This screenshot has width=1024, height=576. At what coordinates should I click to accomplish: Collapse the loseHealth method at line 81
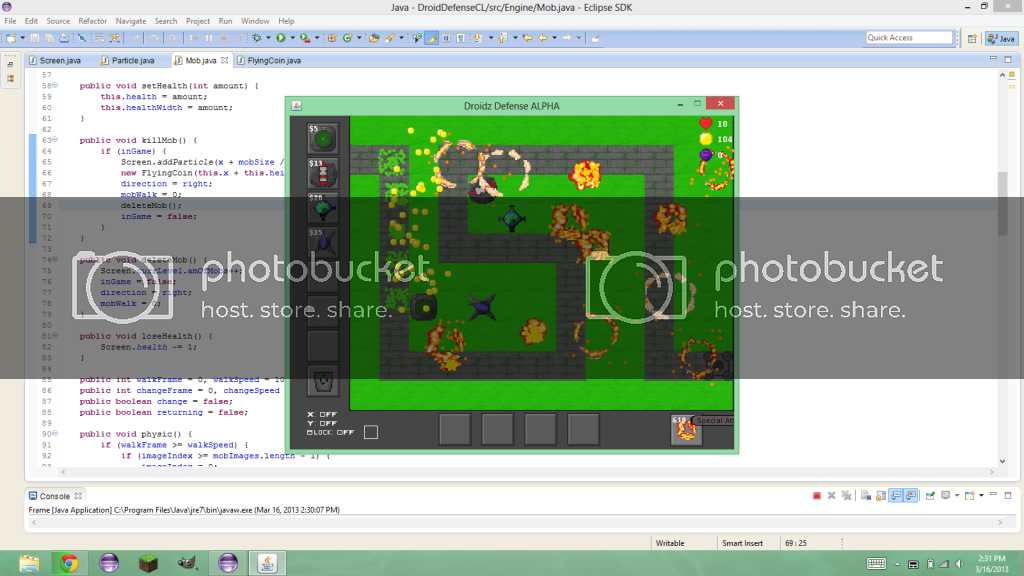(x=55, y=335)
